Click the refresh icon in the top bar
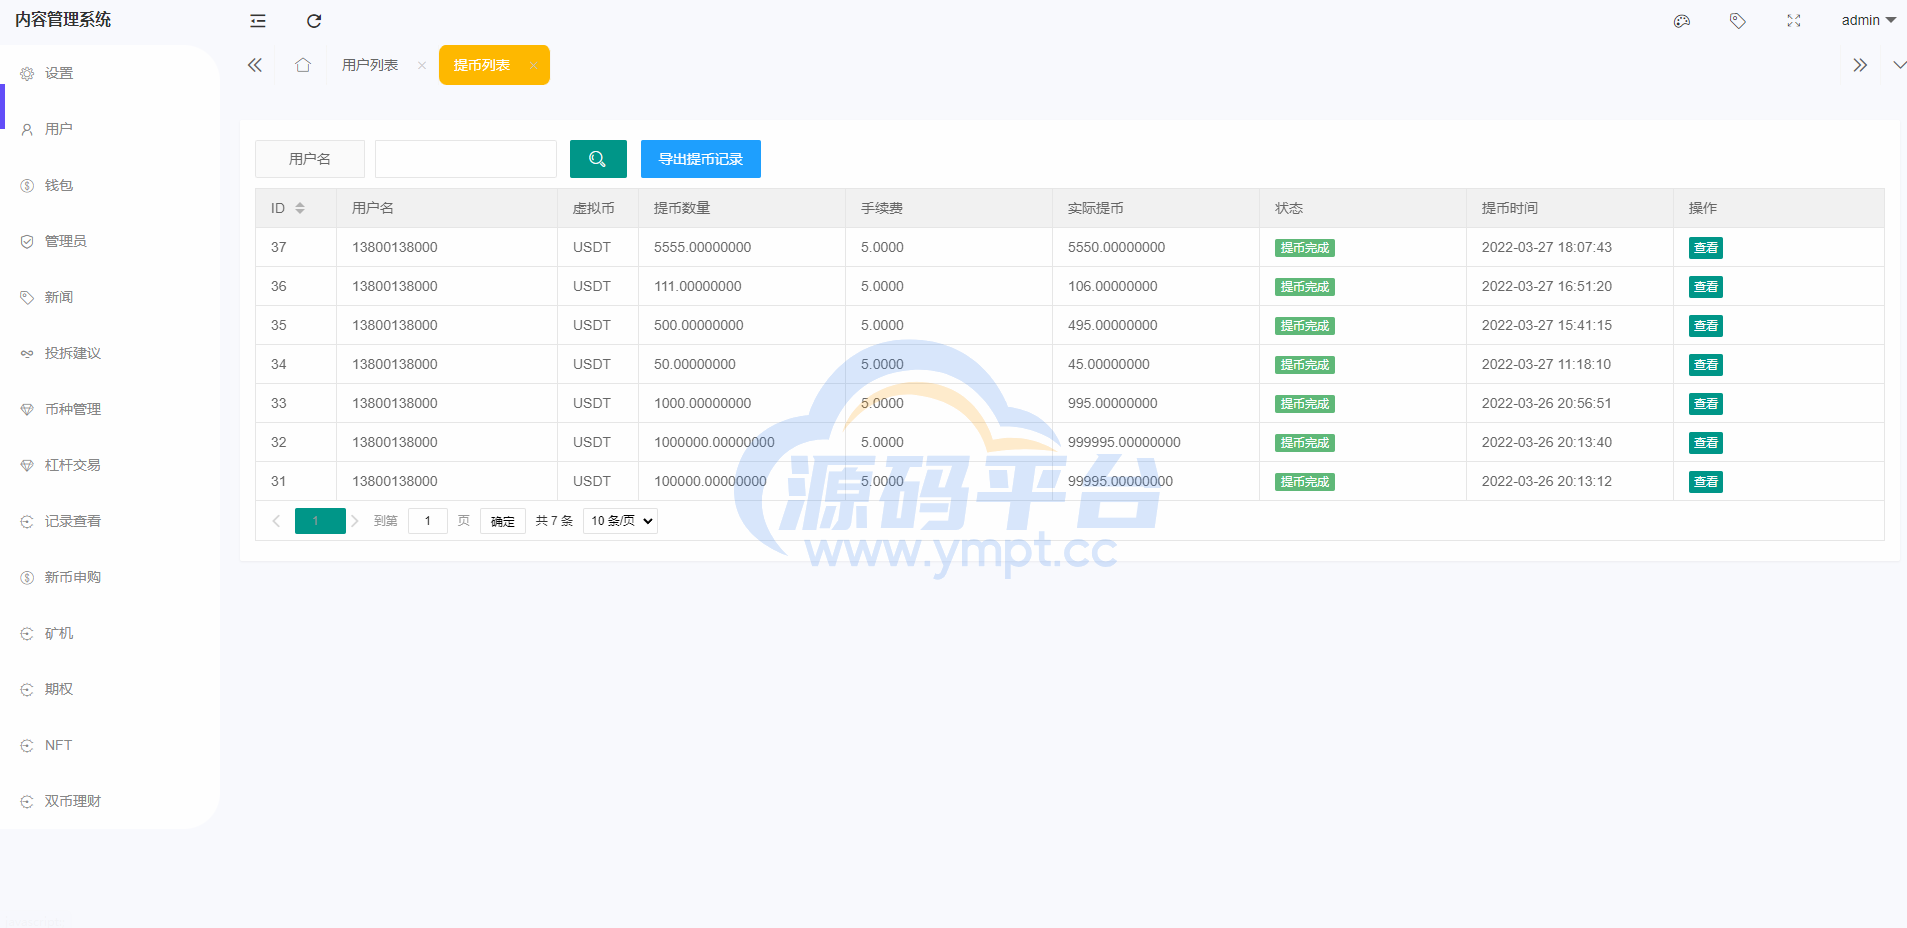Image resolution: width=1907 pixels, height=928 pixels. coord(314,21)
